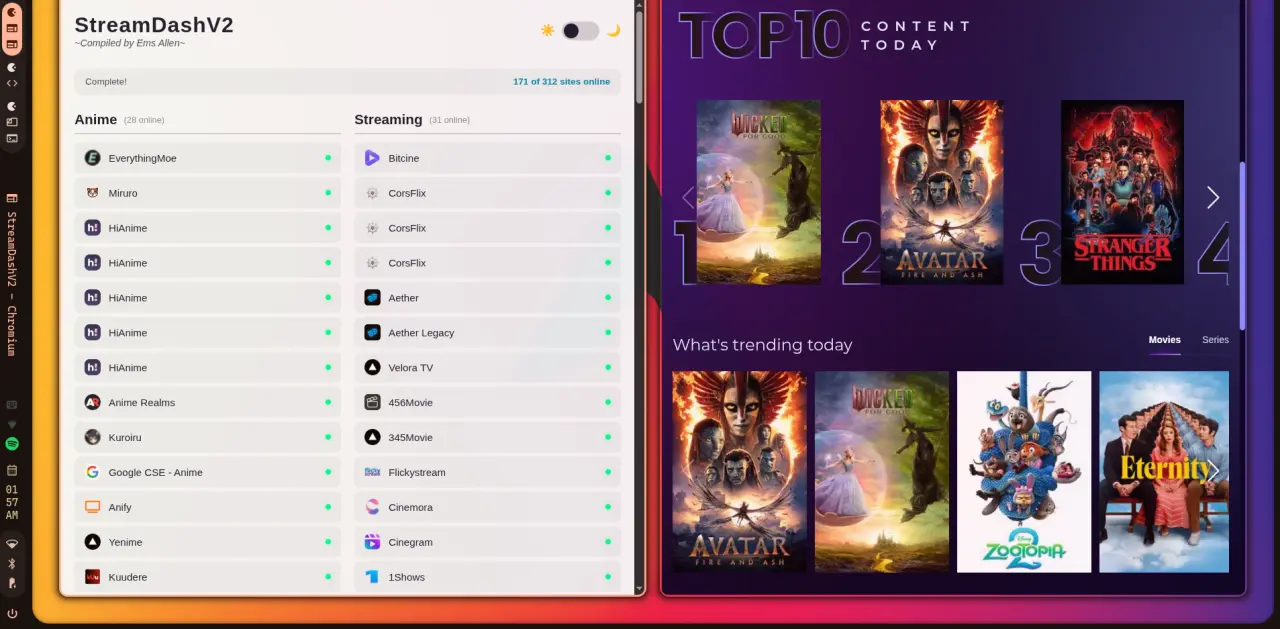
Task: Click the 1Shows blue icon
Action: [x=372, y=577]
